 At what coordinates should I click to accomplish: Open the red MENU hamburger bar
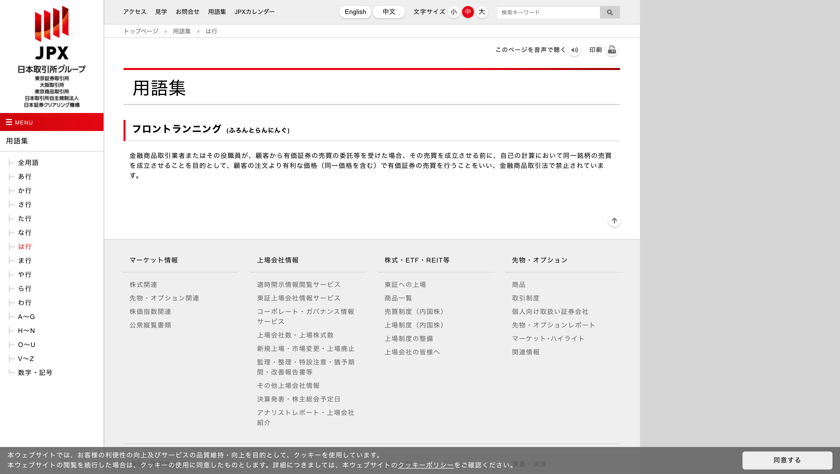[51, 122]
